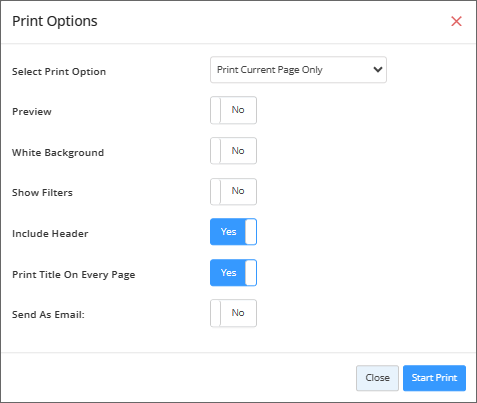Image resolution: width=477 pixels, height=403 pixels.
Task: Click the Print Title On Every Page label
Action: [x=74, y=275]
